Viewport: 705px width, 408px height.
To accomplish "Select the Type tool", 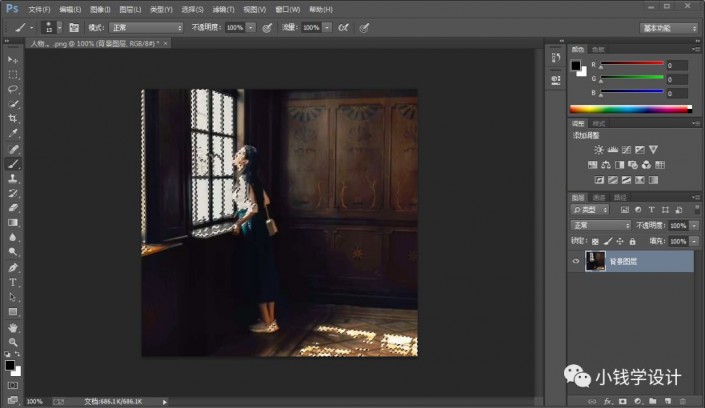I will [13, 282].
